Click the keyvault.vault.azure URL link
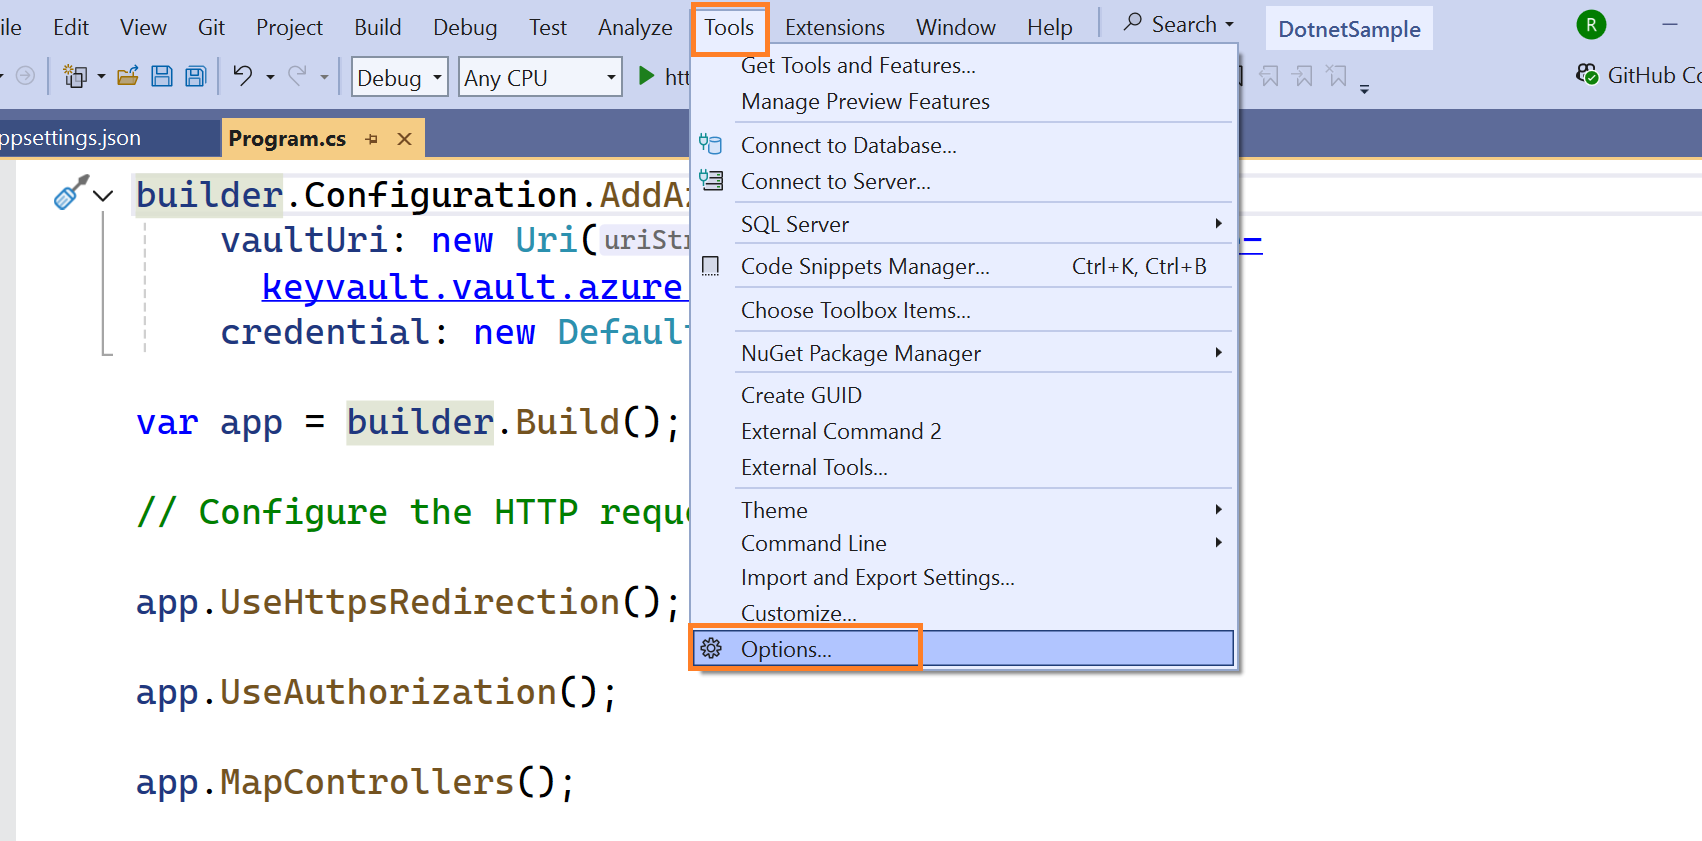The image size is (1702, 841). pos(471,287)
